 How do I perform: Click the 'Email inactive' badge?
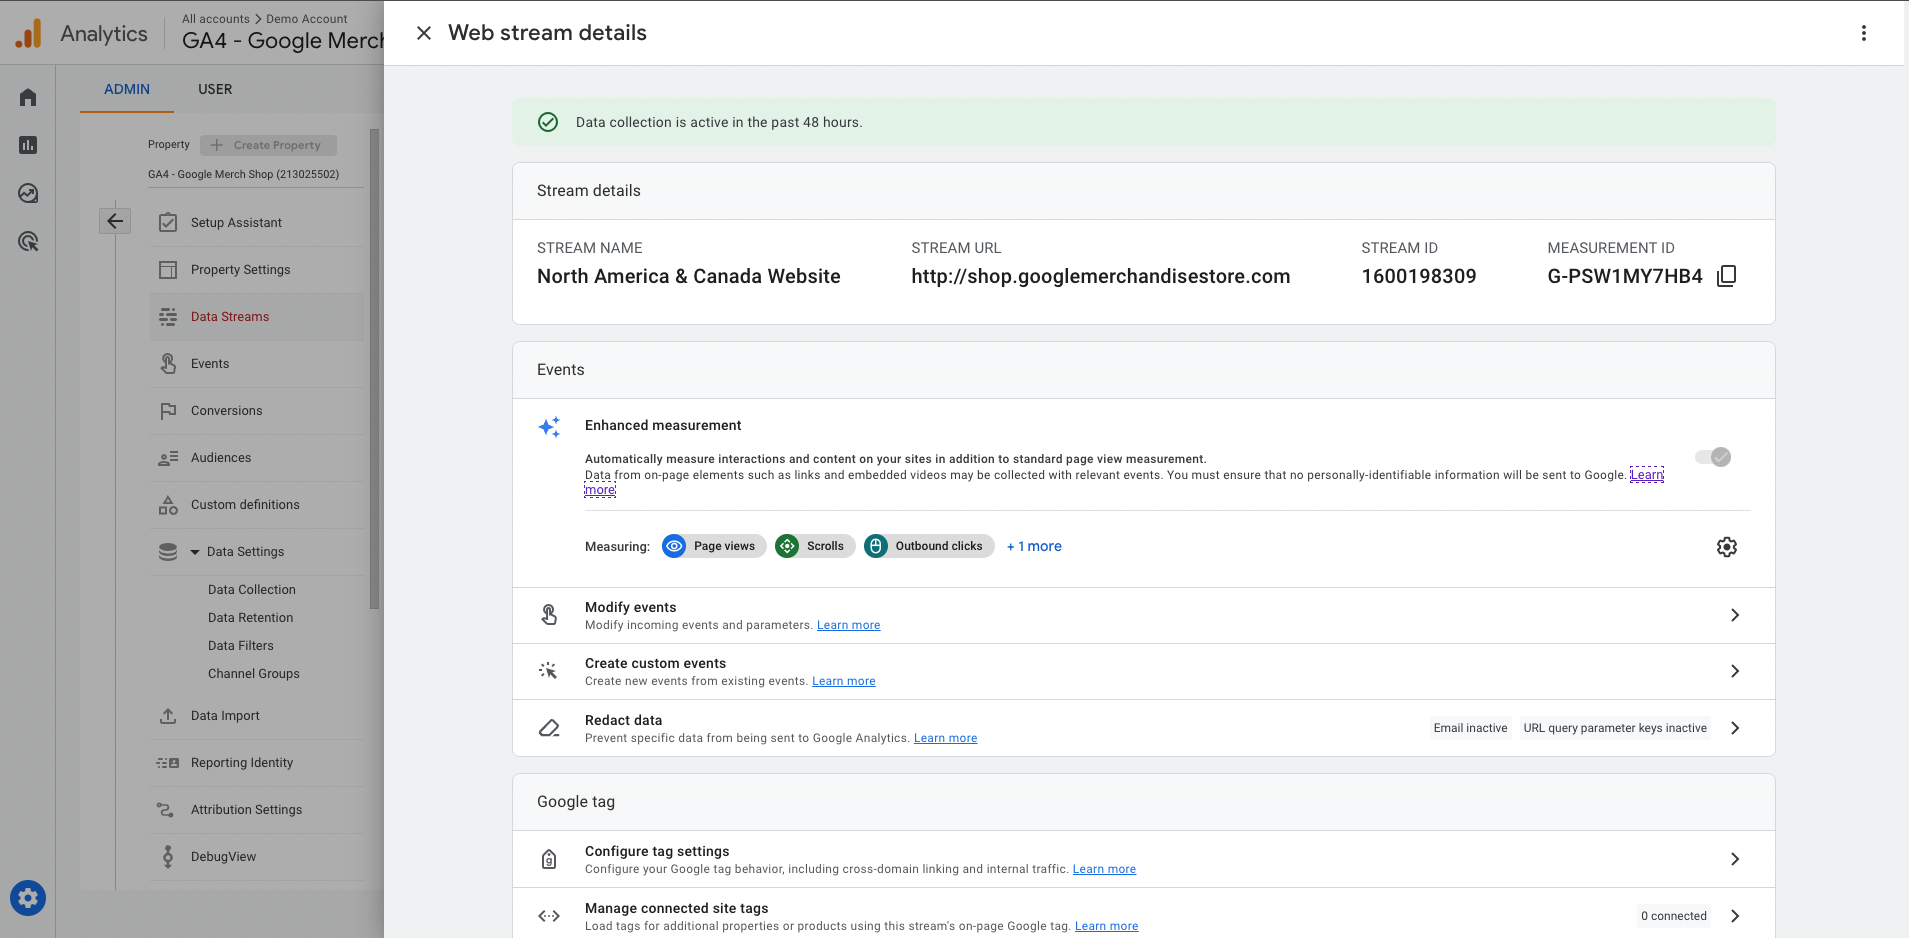pos(1470,728)
